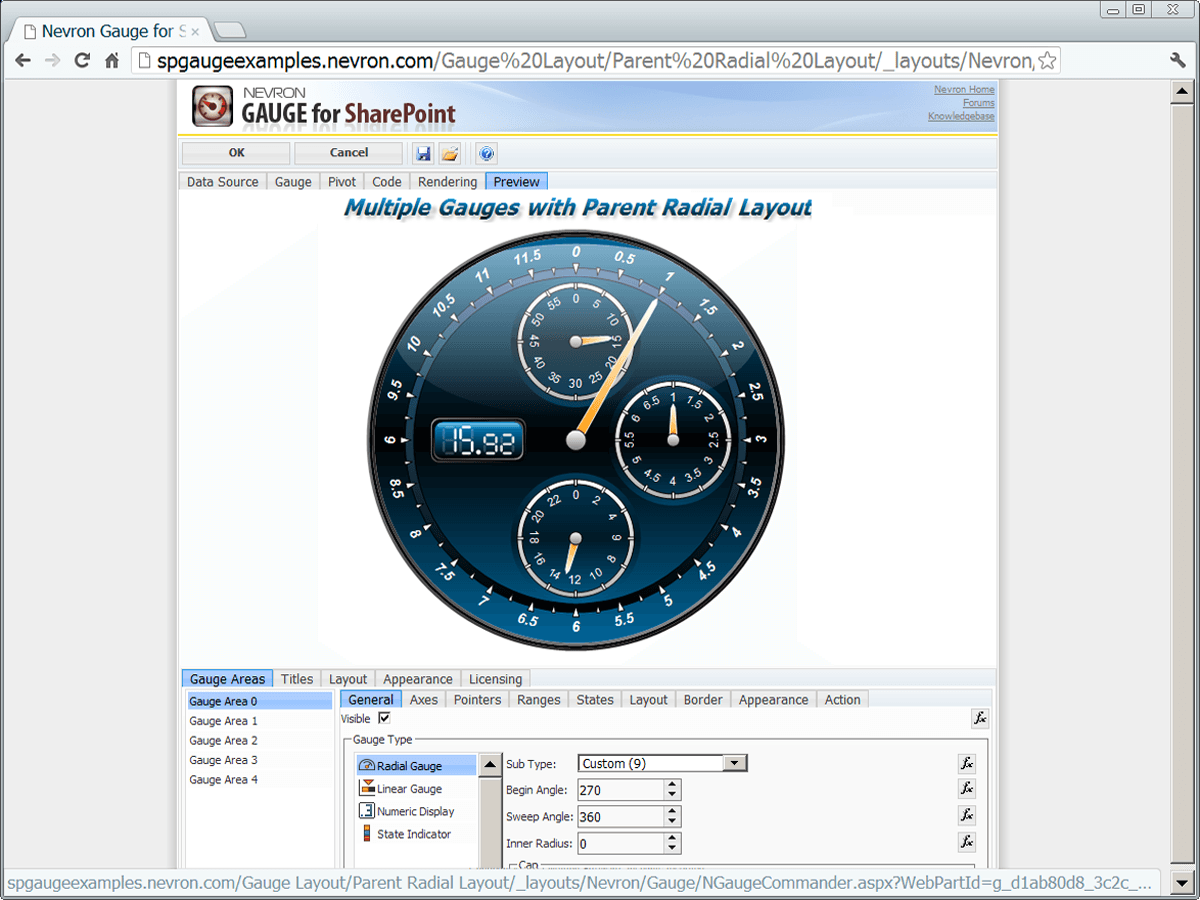Select Gauge Area 2 in the list

pyautogui.click(x=260, y=741)
